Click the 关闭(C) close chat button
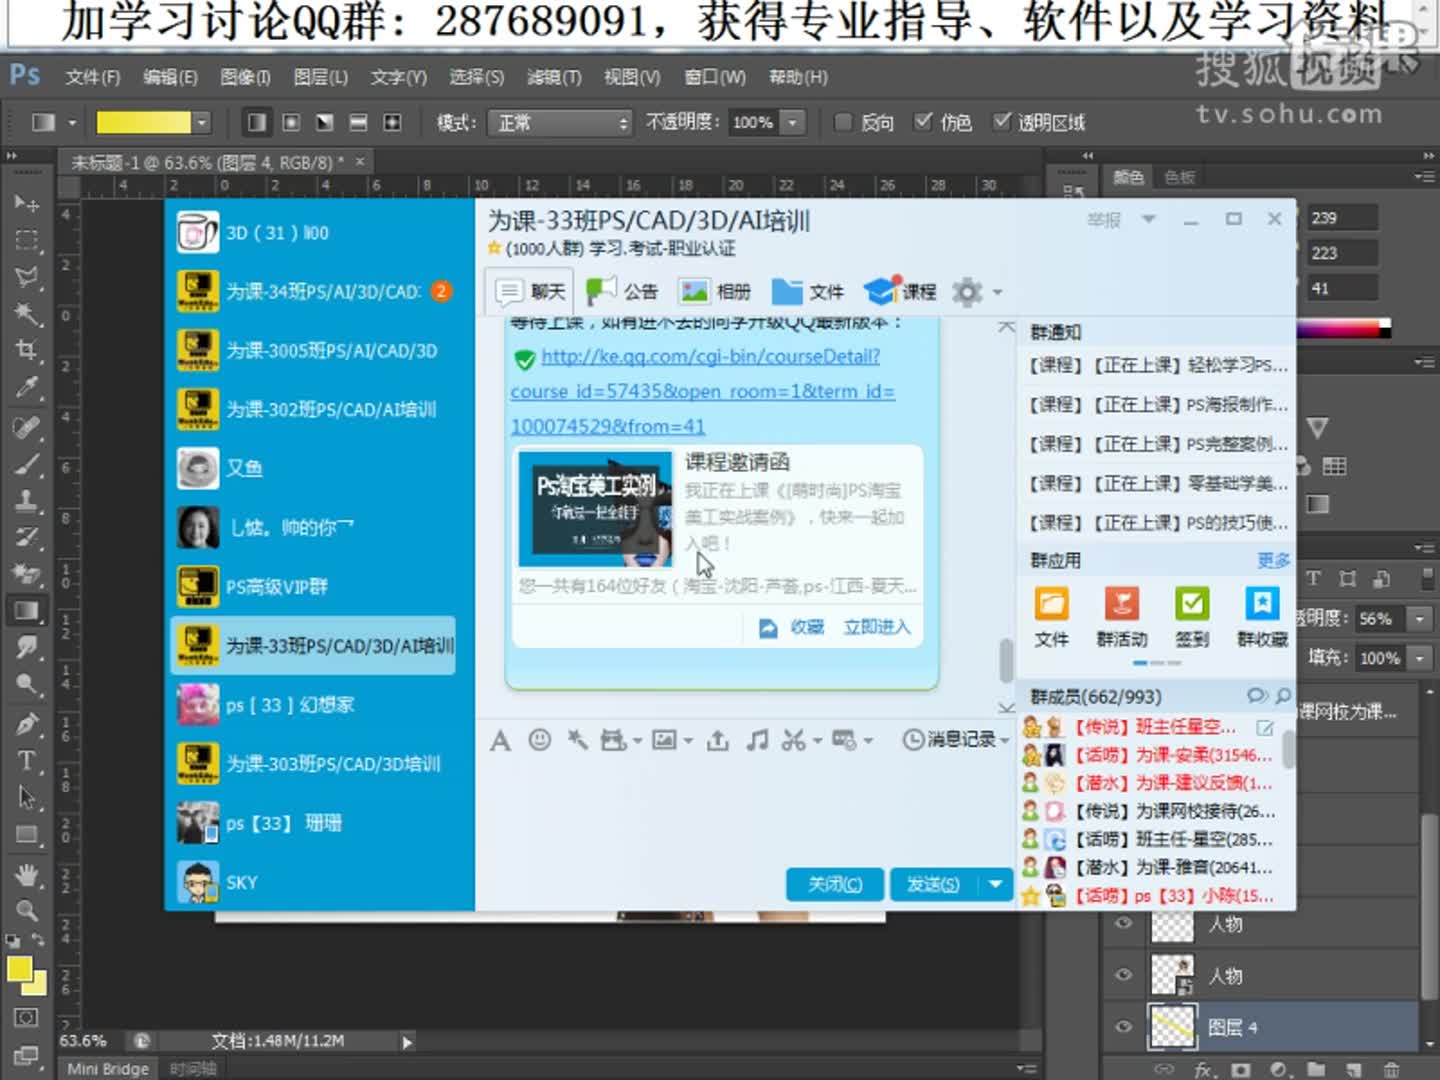 835,884
